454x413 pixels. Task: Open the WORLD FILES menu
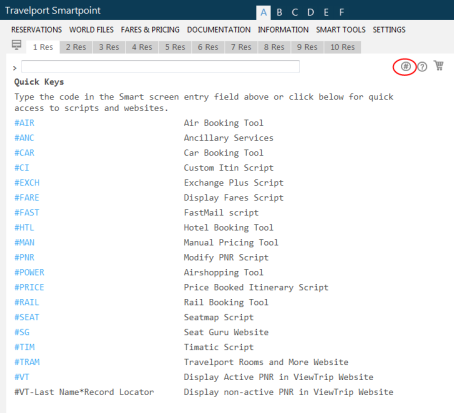(91, 30)
